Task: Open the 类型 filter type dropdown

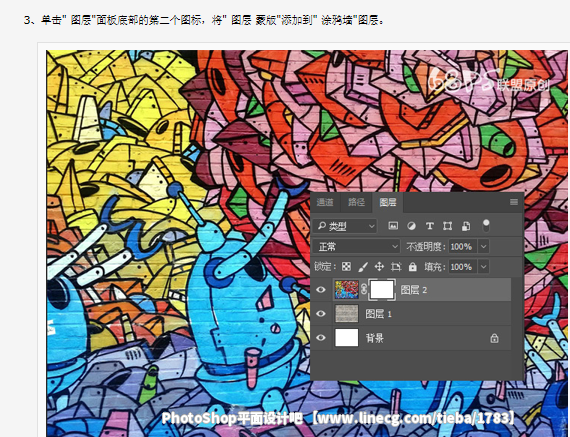Action: [345, 226]
